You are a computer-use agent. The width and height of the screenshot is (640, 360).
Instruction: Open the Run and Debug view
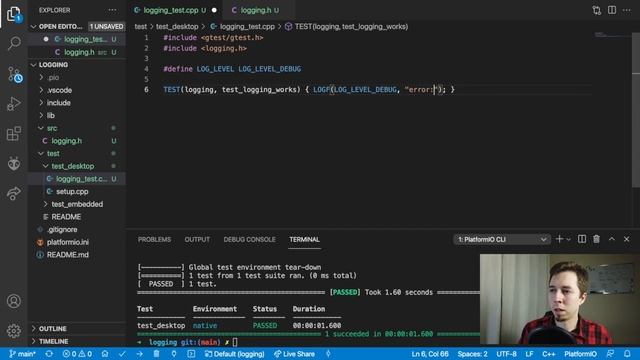[13, 104]
